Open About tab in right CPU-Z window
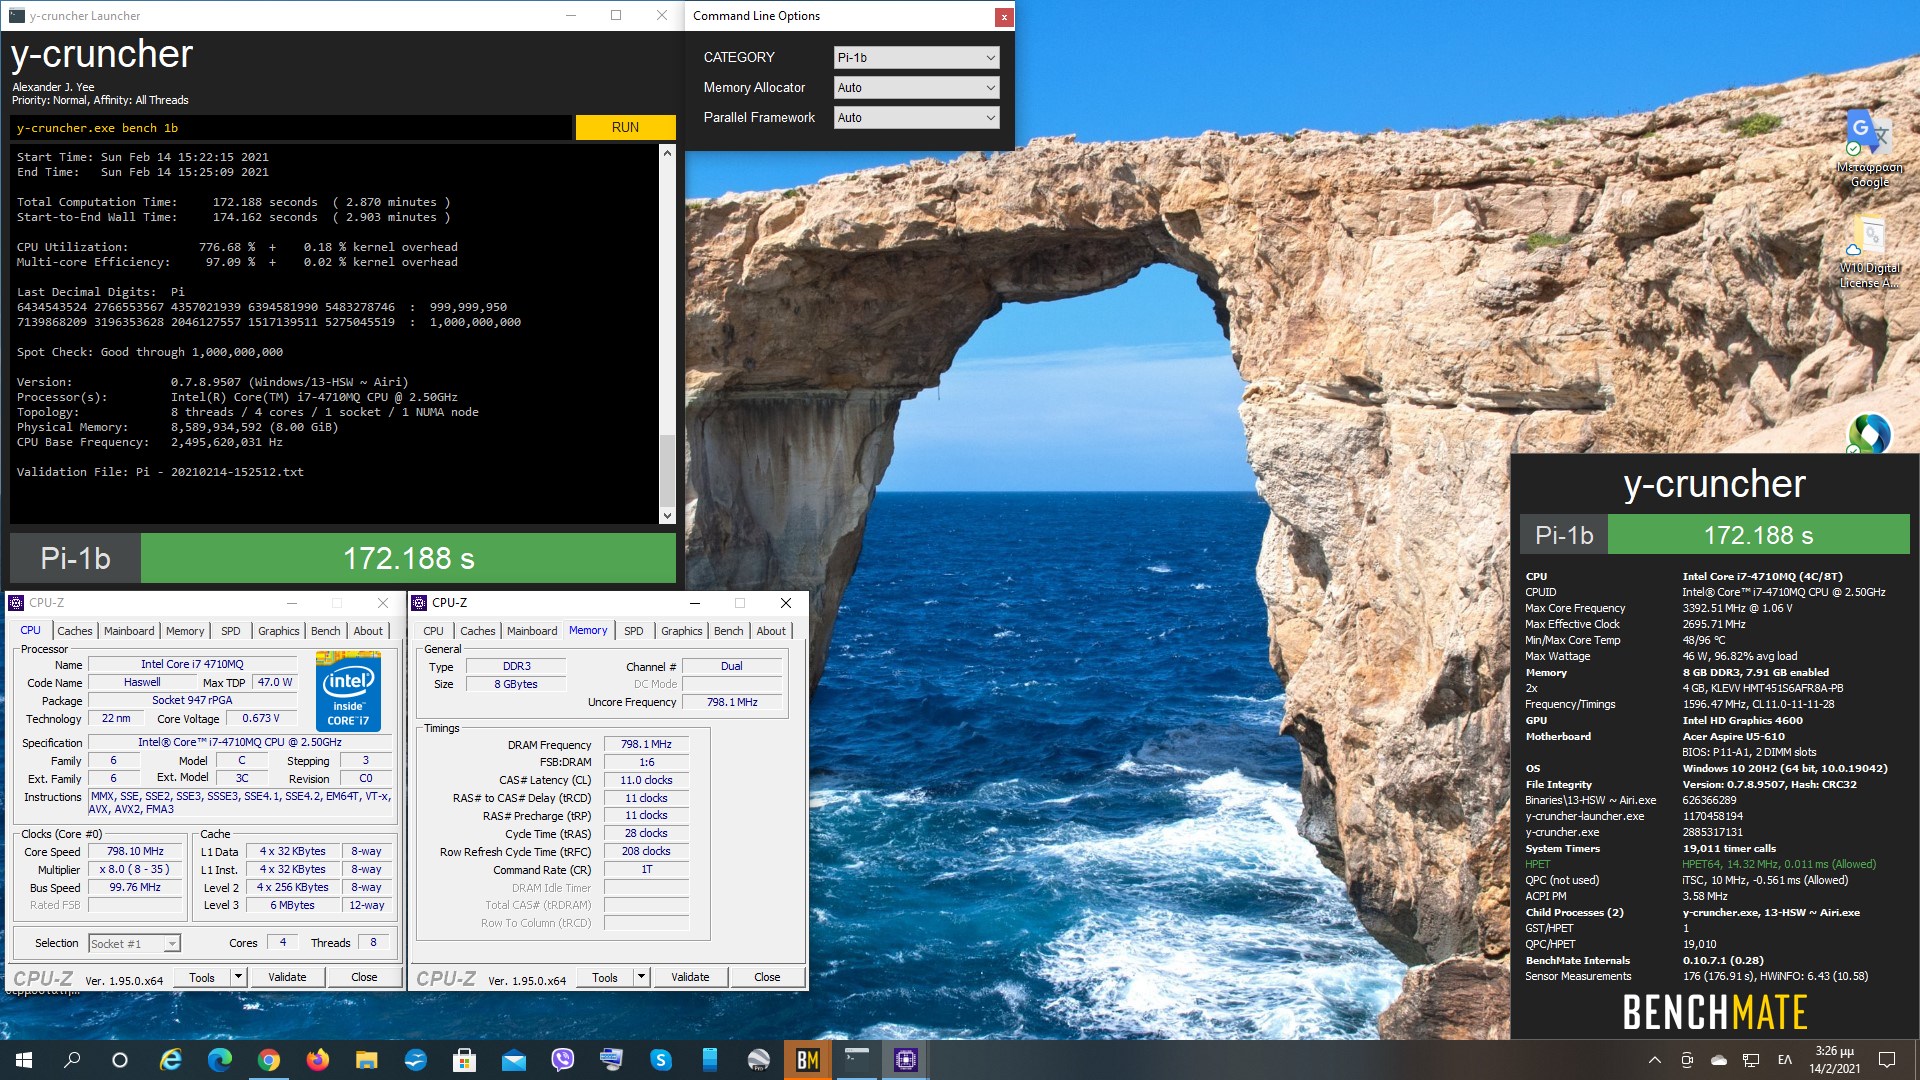The width and height of the screenshot is (1920, 1080). coord(771,631)
